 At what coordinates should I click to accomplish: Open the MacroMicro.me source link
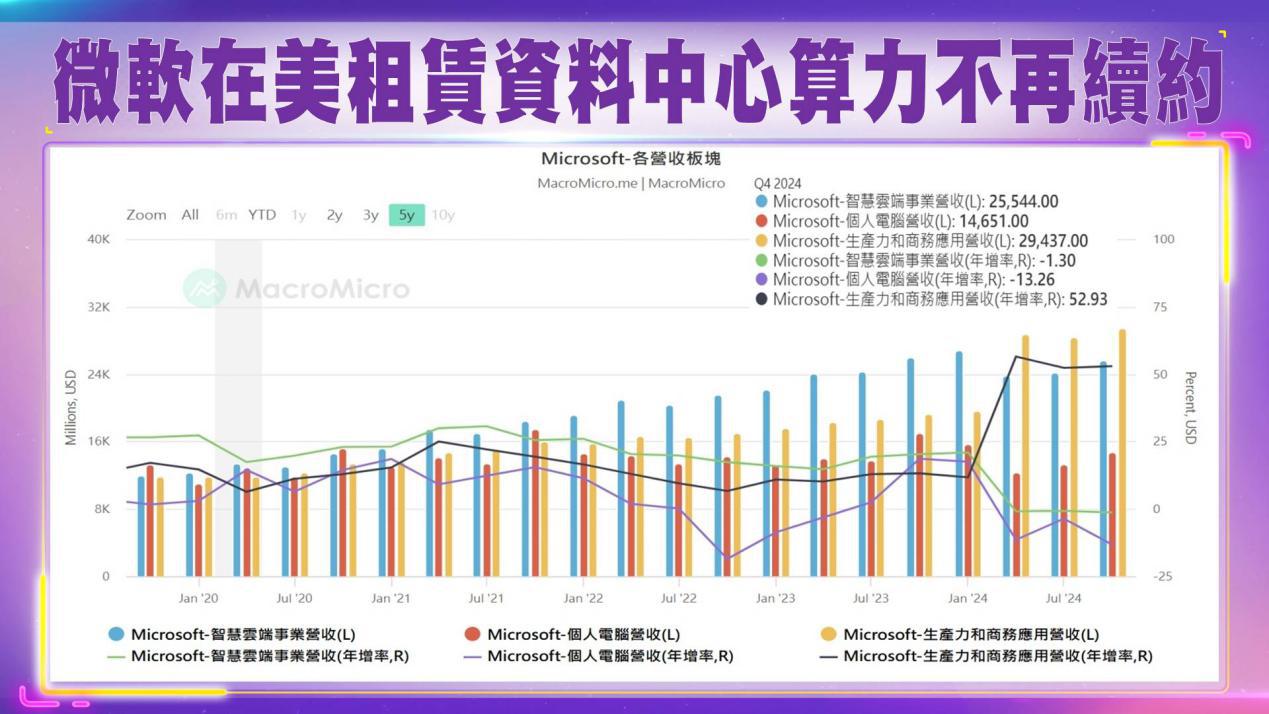point(584,183)
